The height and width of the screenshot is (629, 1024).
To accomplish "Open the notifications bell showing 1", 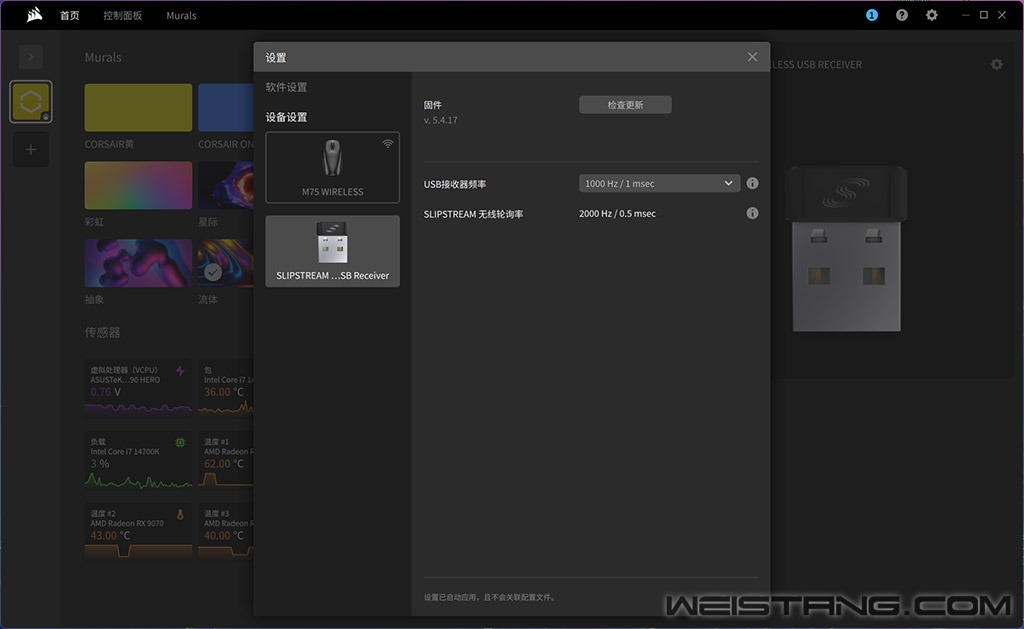I will (x=872, y=15).
